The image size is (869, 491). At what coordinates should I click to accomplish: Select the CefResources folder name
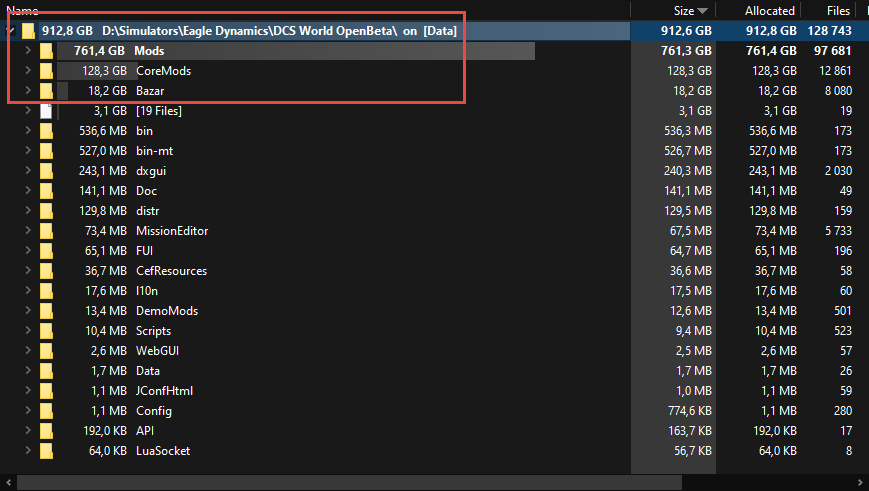coord(172,270)
